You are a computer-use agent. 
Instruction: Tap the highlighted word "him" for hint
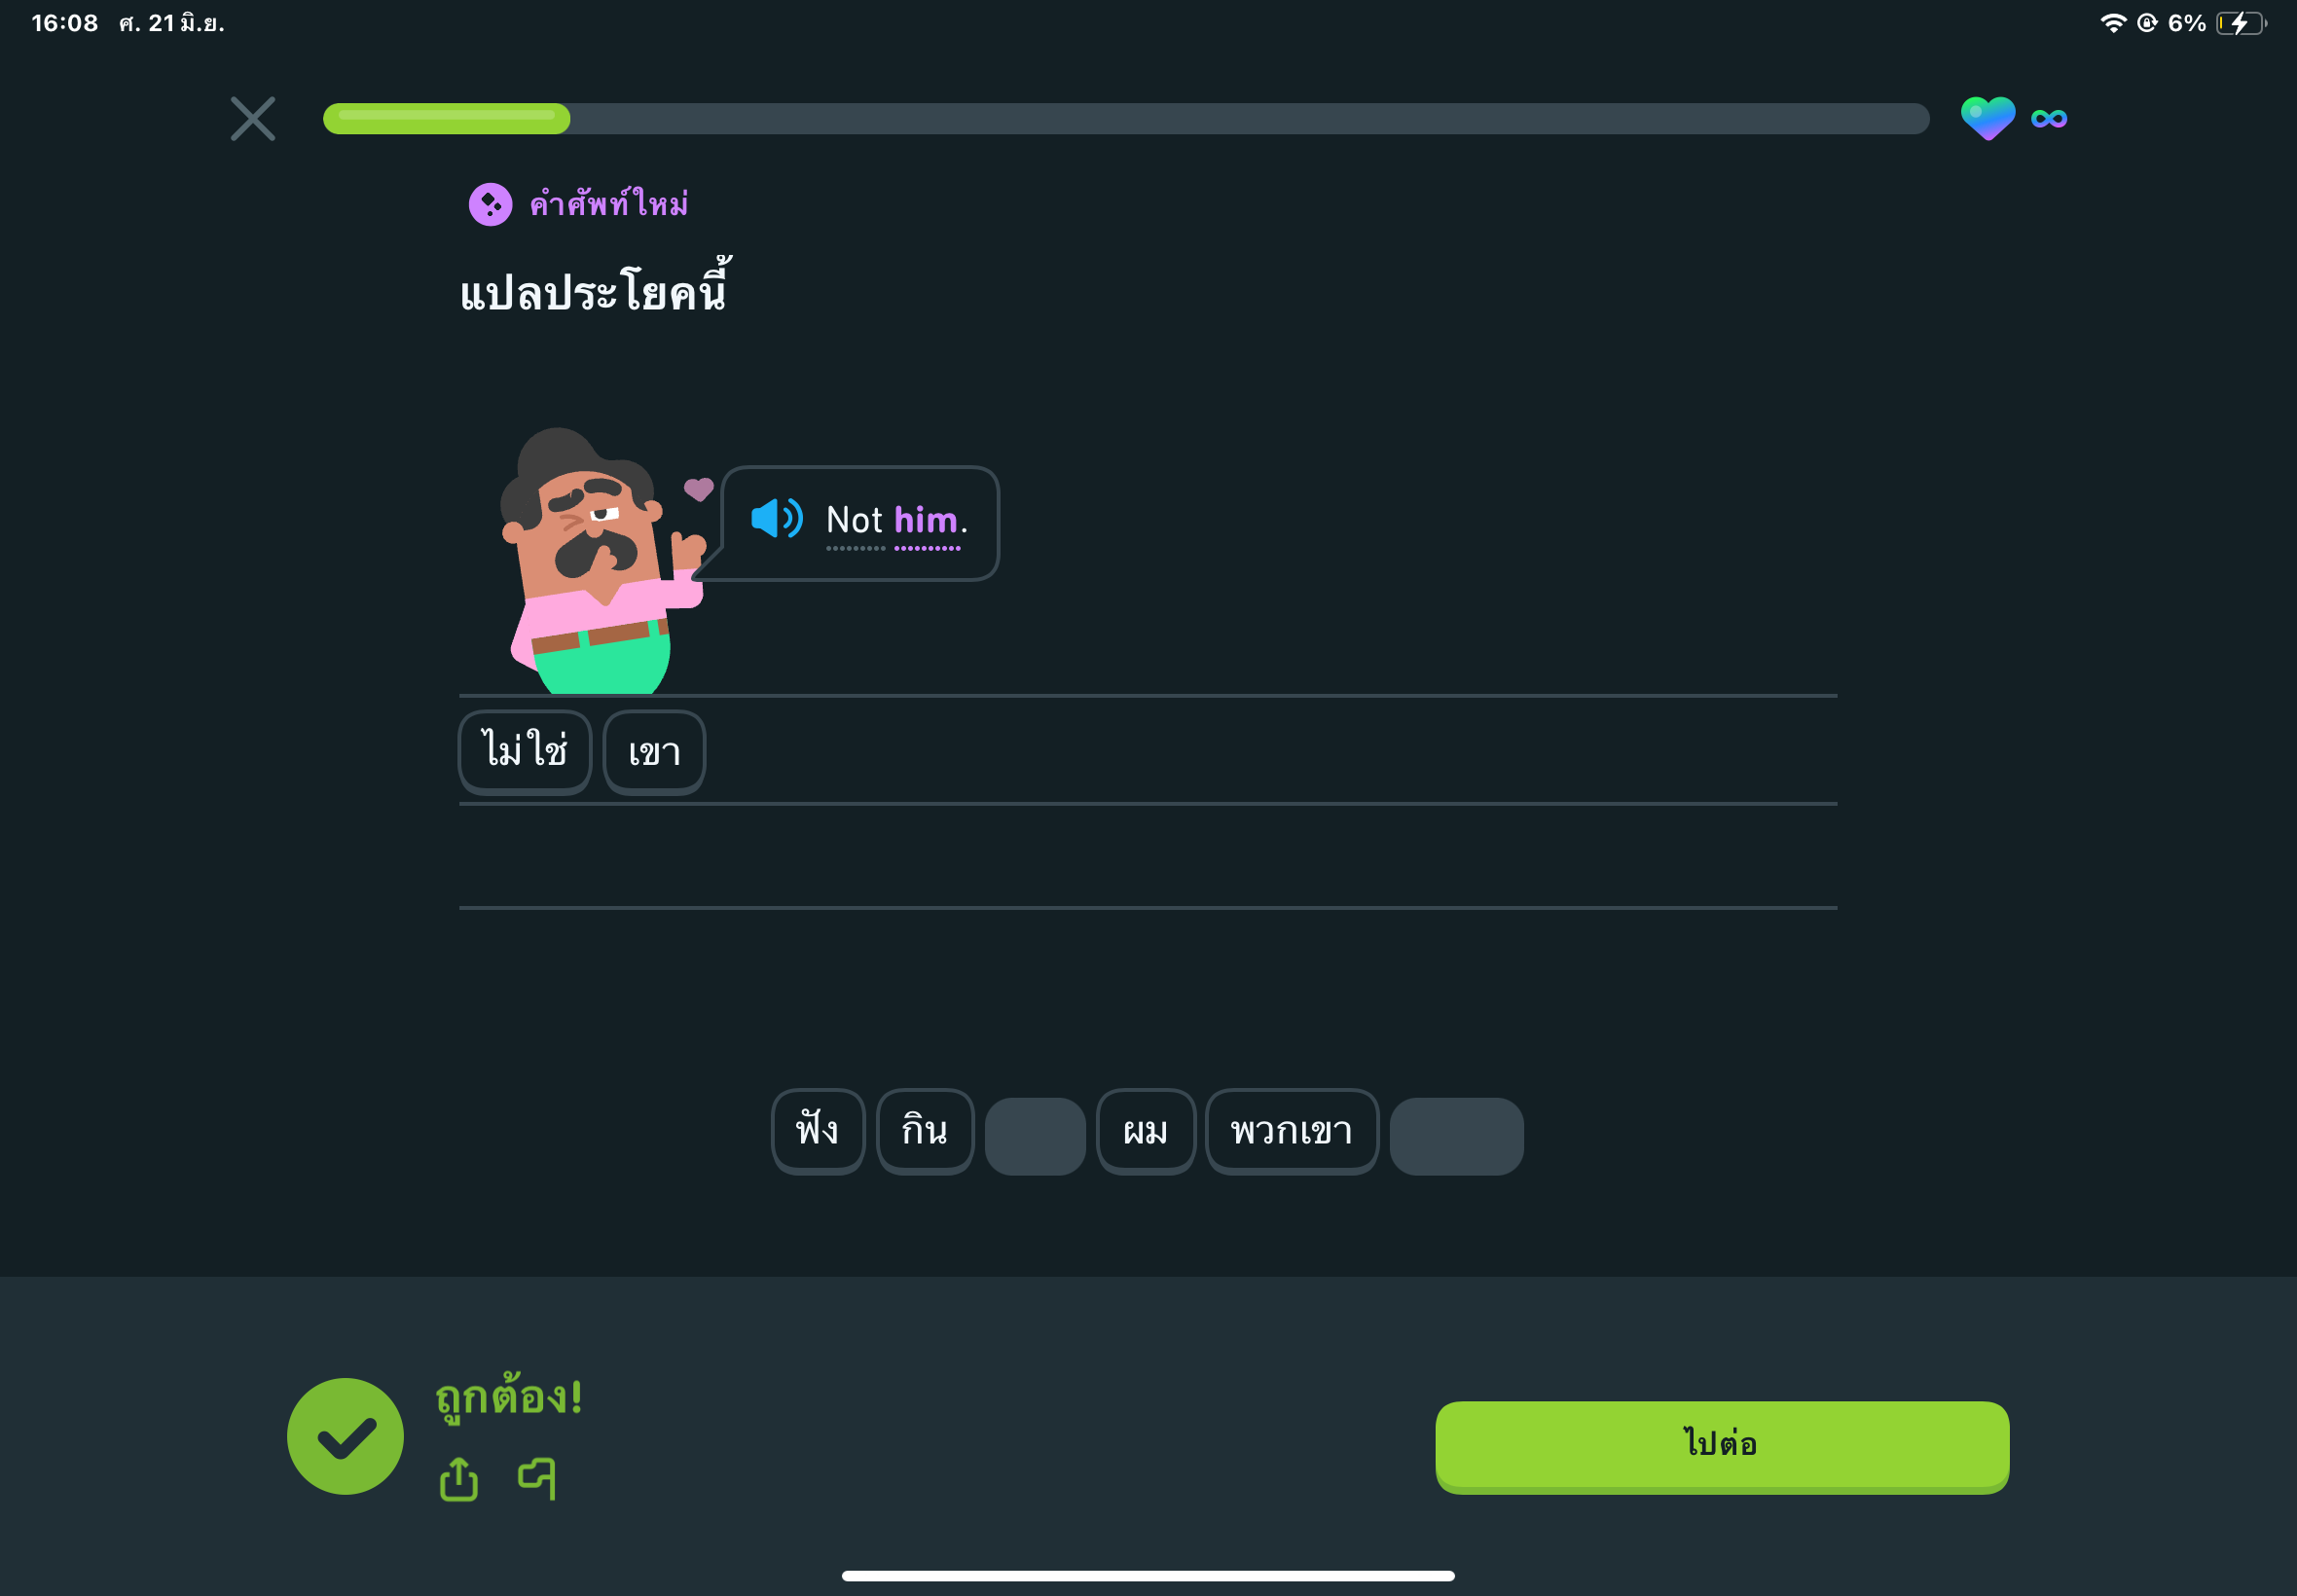pyautogui.click(x=926, y=520)
